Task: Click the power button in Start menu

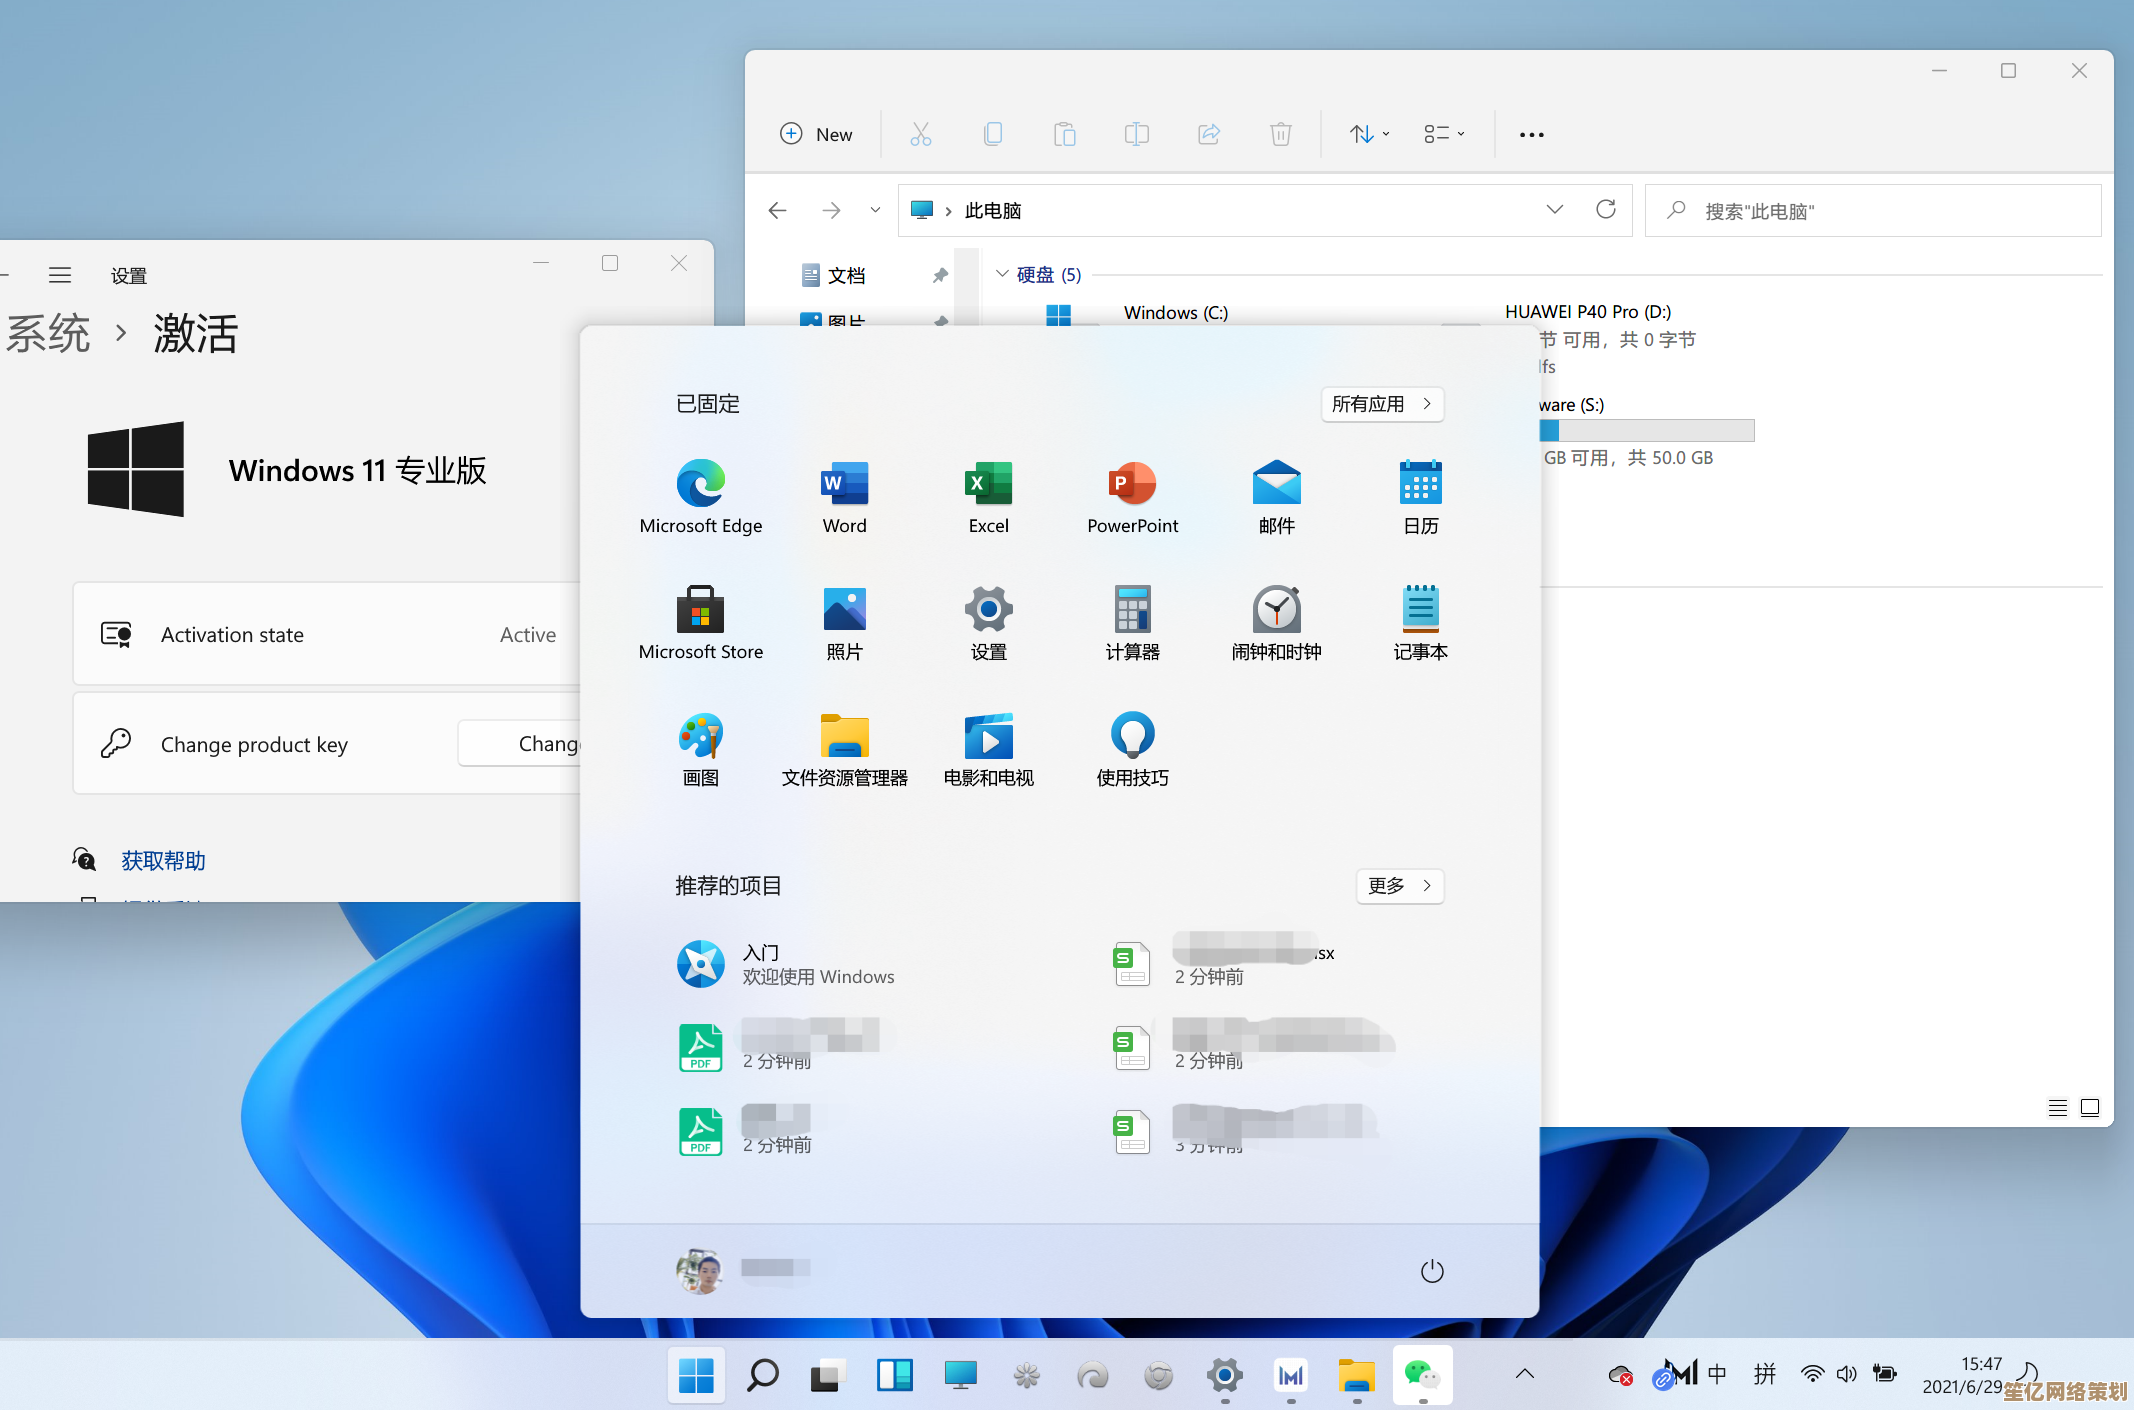Action: 1432,1271
